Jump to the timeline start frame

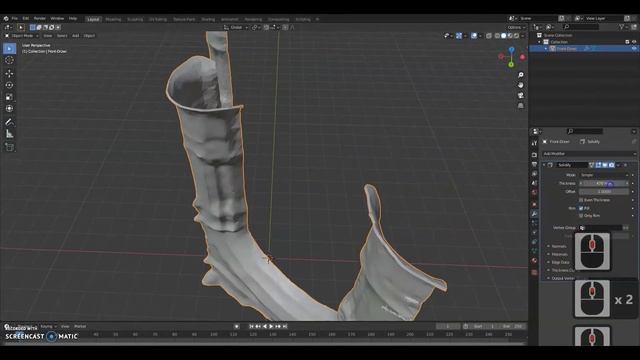pos(251,327)
